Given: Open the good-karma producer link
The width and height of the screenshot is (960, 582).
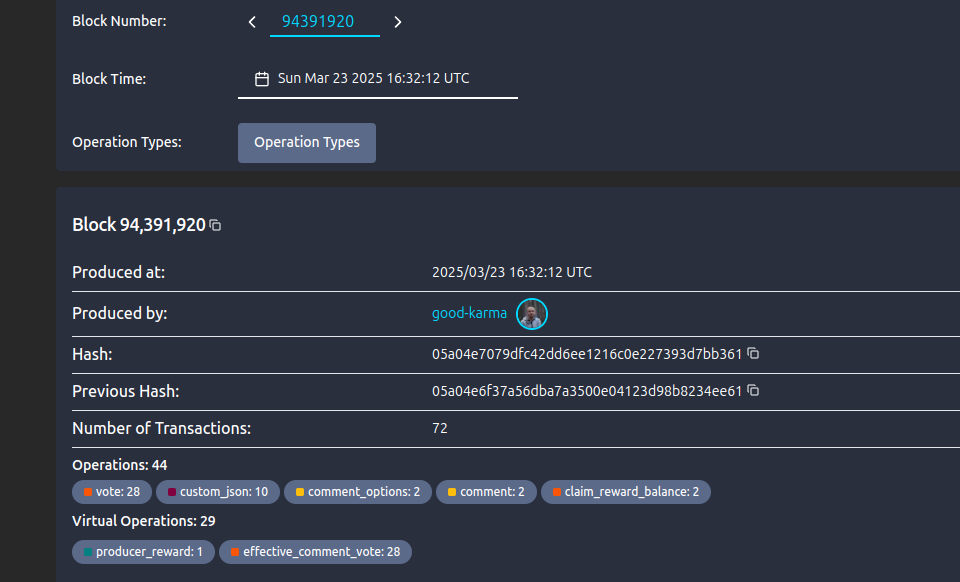Looking at the screenshot, I should [469, 314].
